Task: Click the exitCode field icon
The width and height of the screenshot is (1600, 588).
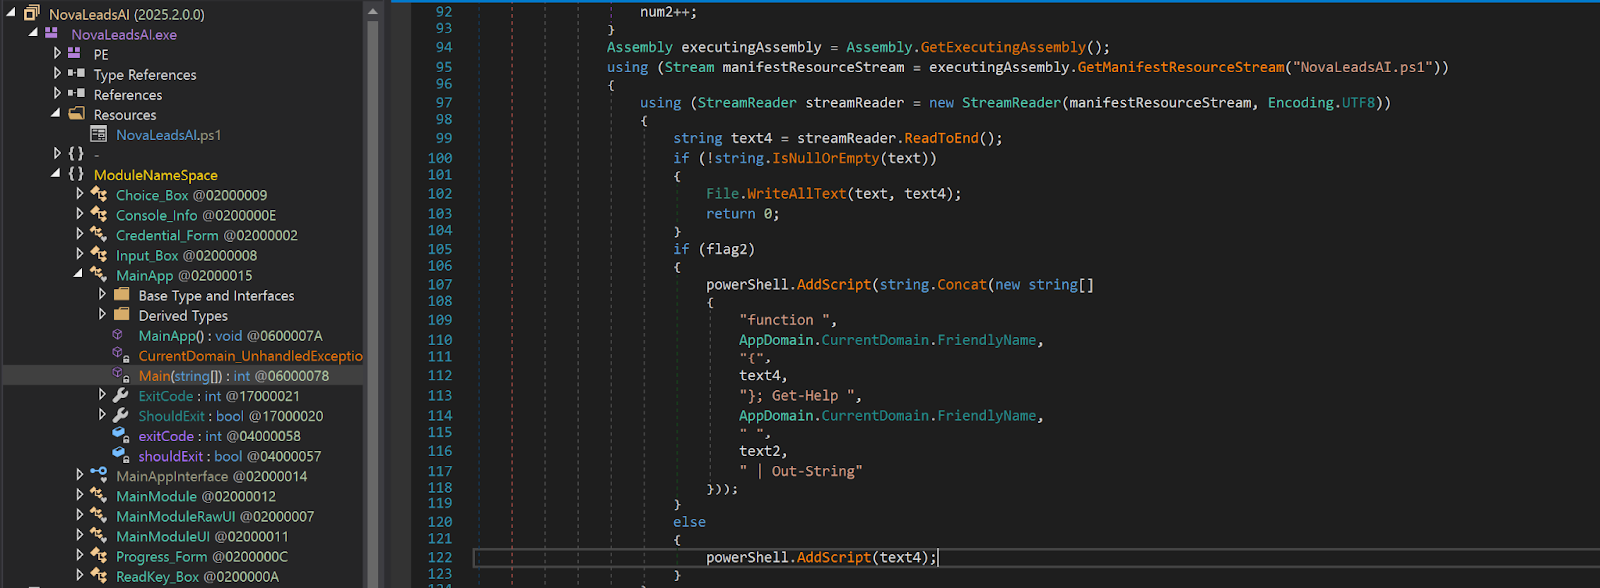Action: [121, 435]
